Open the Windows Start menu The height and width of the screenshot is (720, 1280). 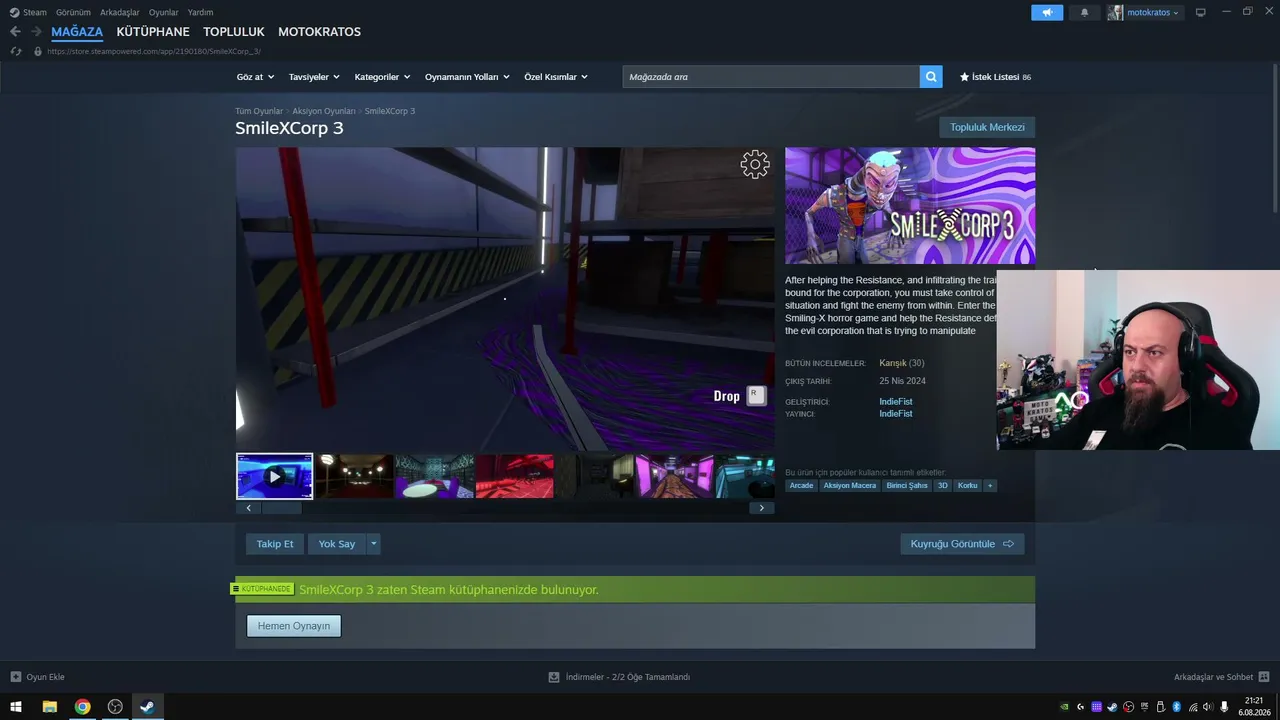[x=16, y=707]
